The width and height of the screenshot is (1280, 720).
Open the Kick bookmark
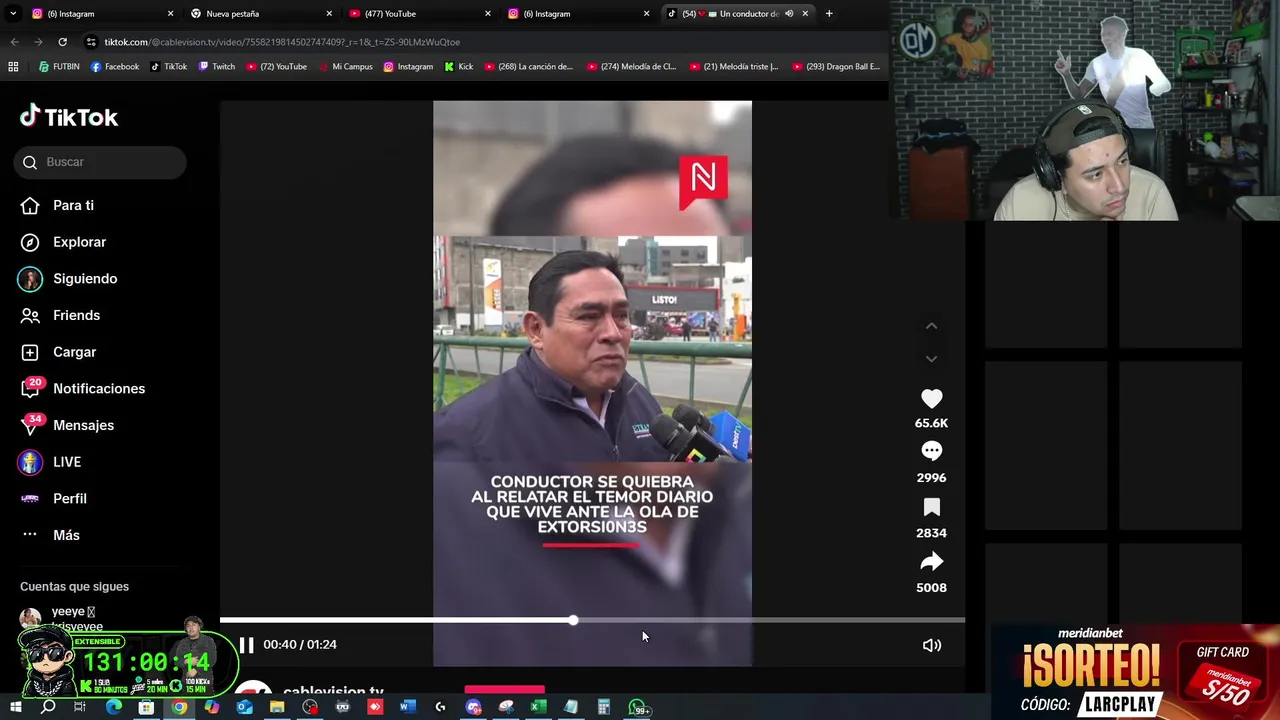click(458, 67)
